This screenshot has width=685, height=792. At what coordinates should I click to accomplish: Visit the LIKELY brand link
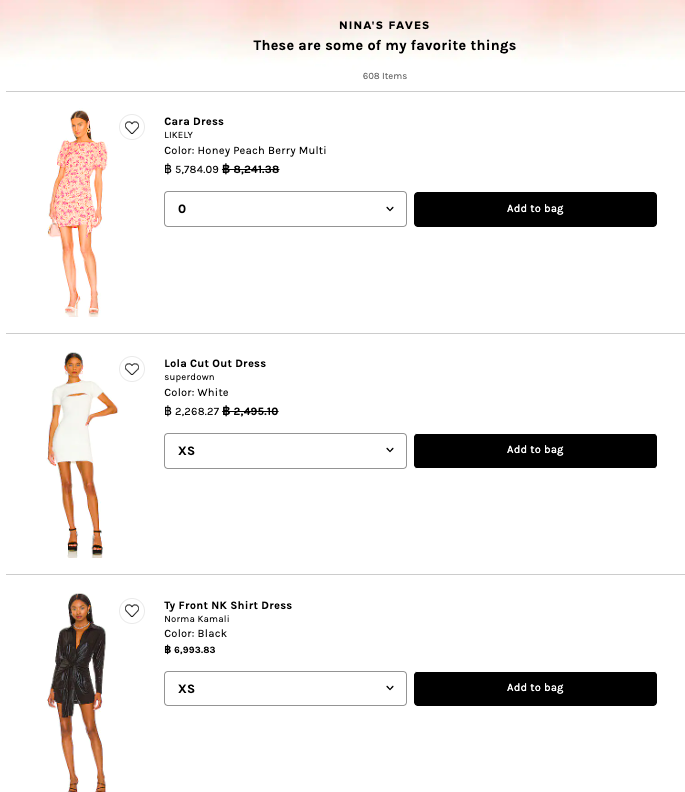pyautogui.click(x=178, y=135)
